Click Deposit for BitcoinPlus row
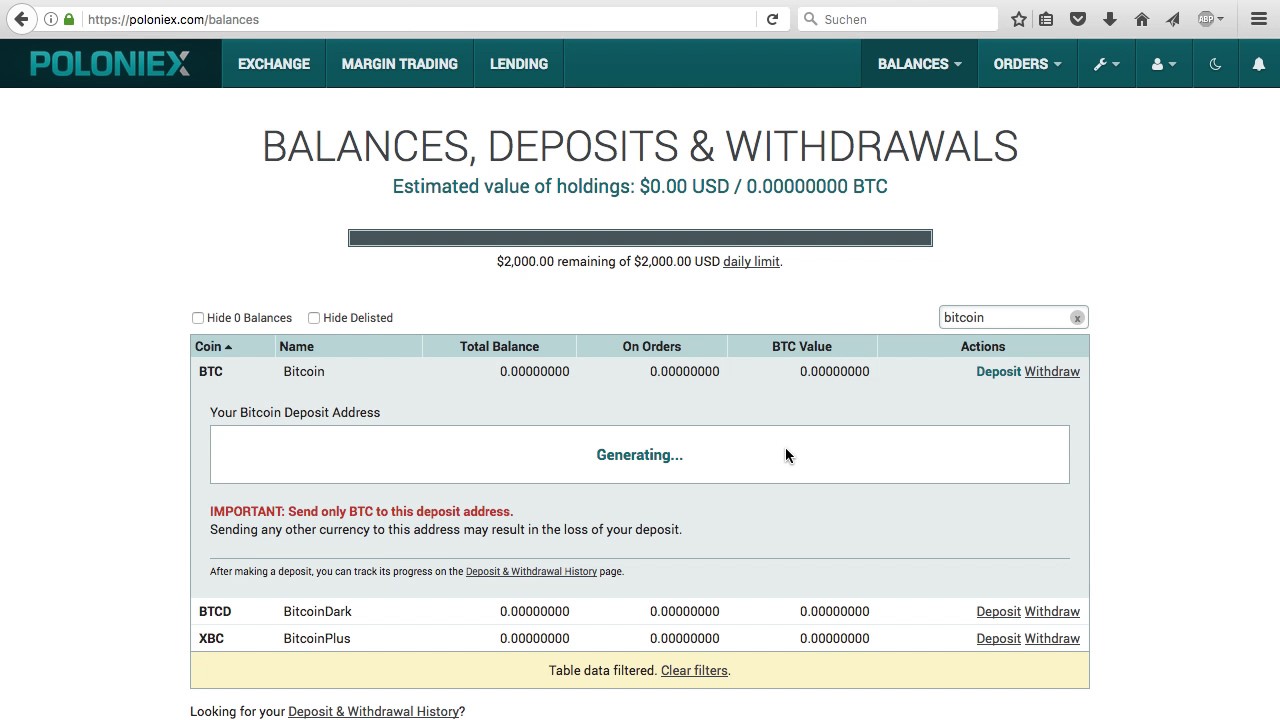Viewport: 1280px width, 720px height. pyautogui.click(x=998, y=638)
